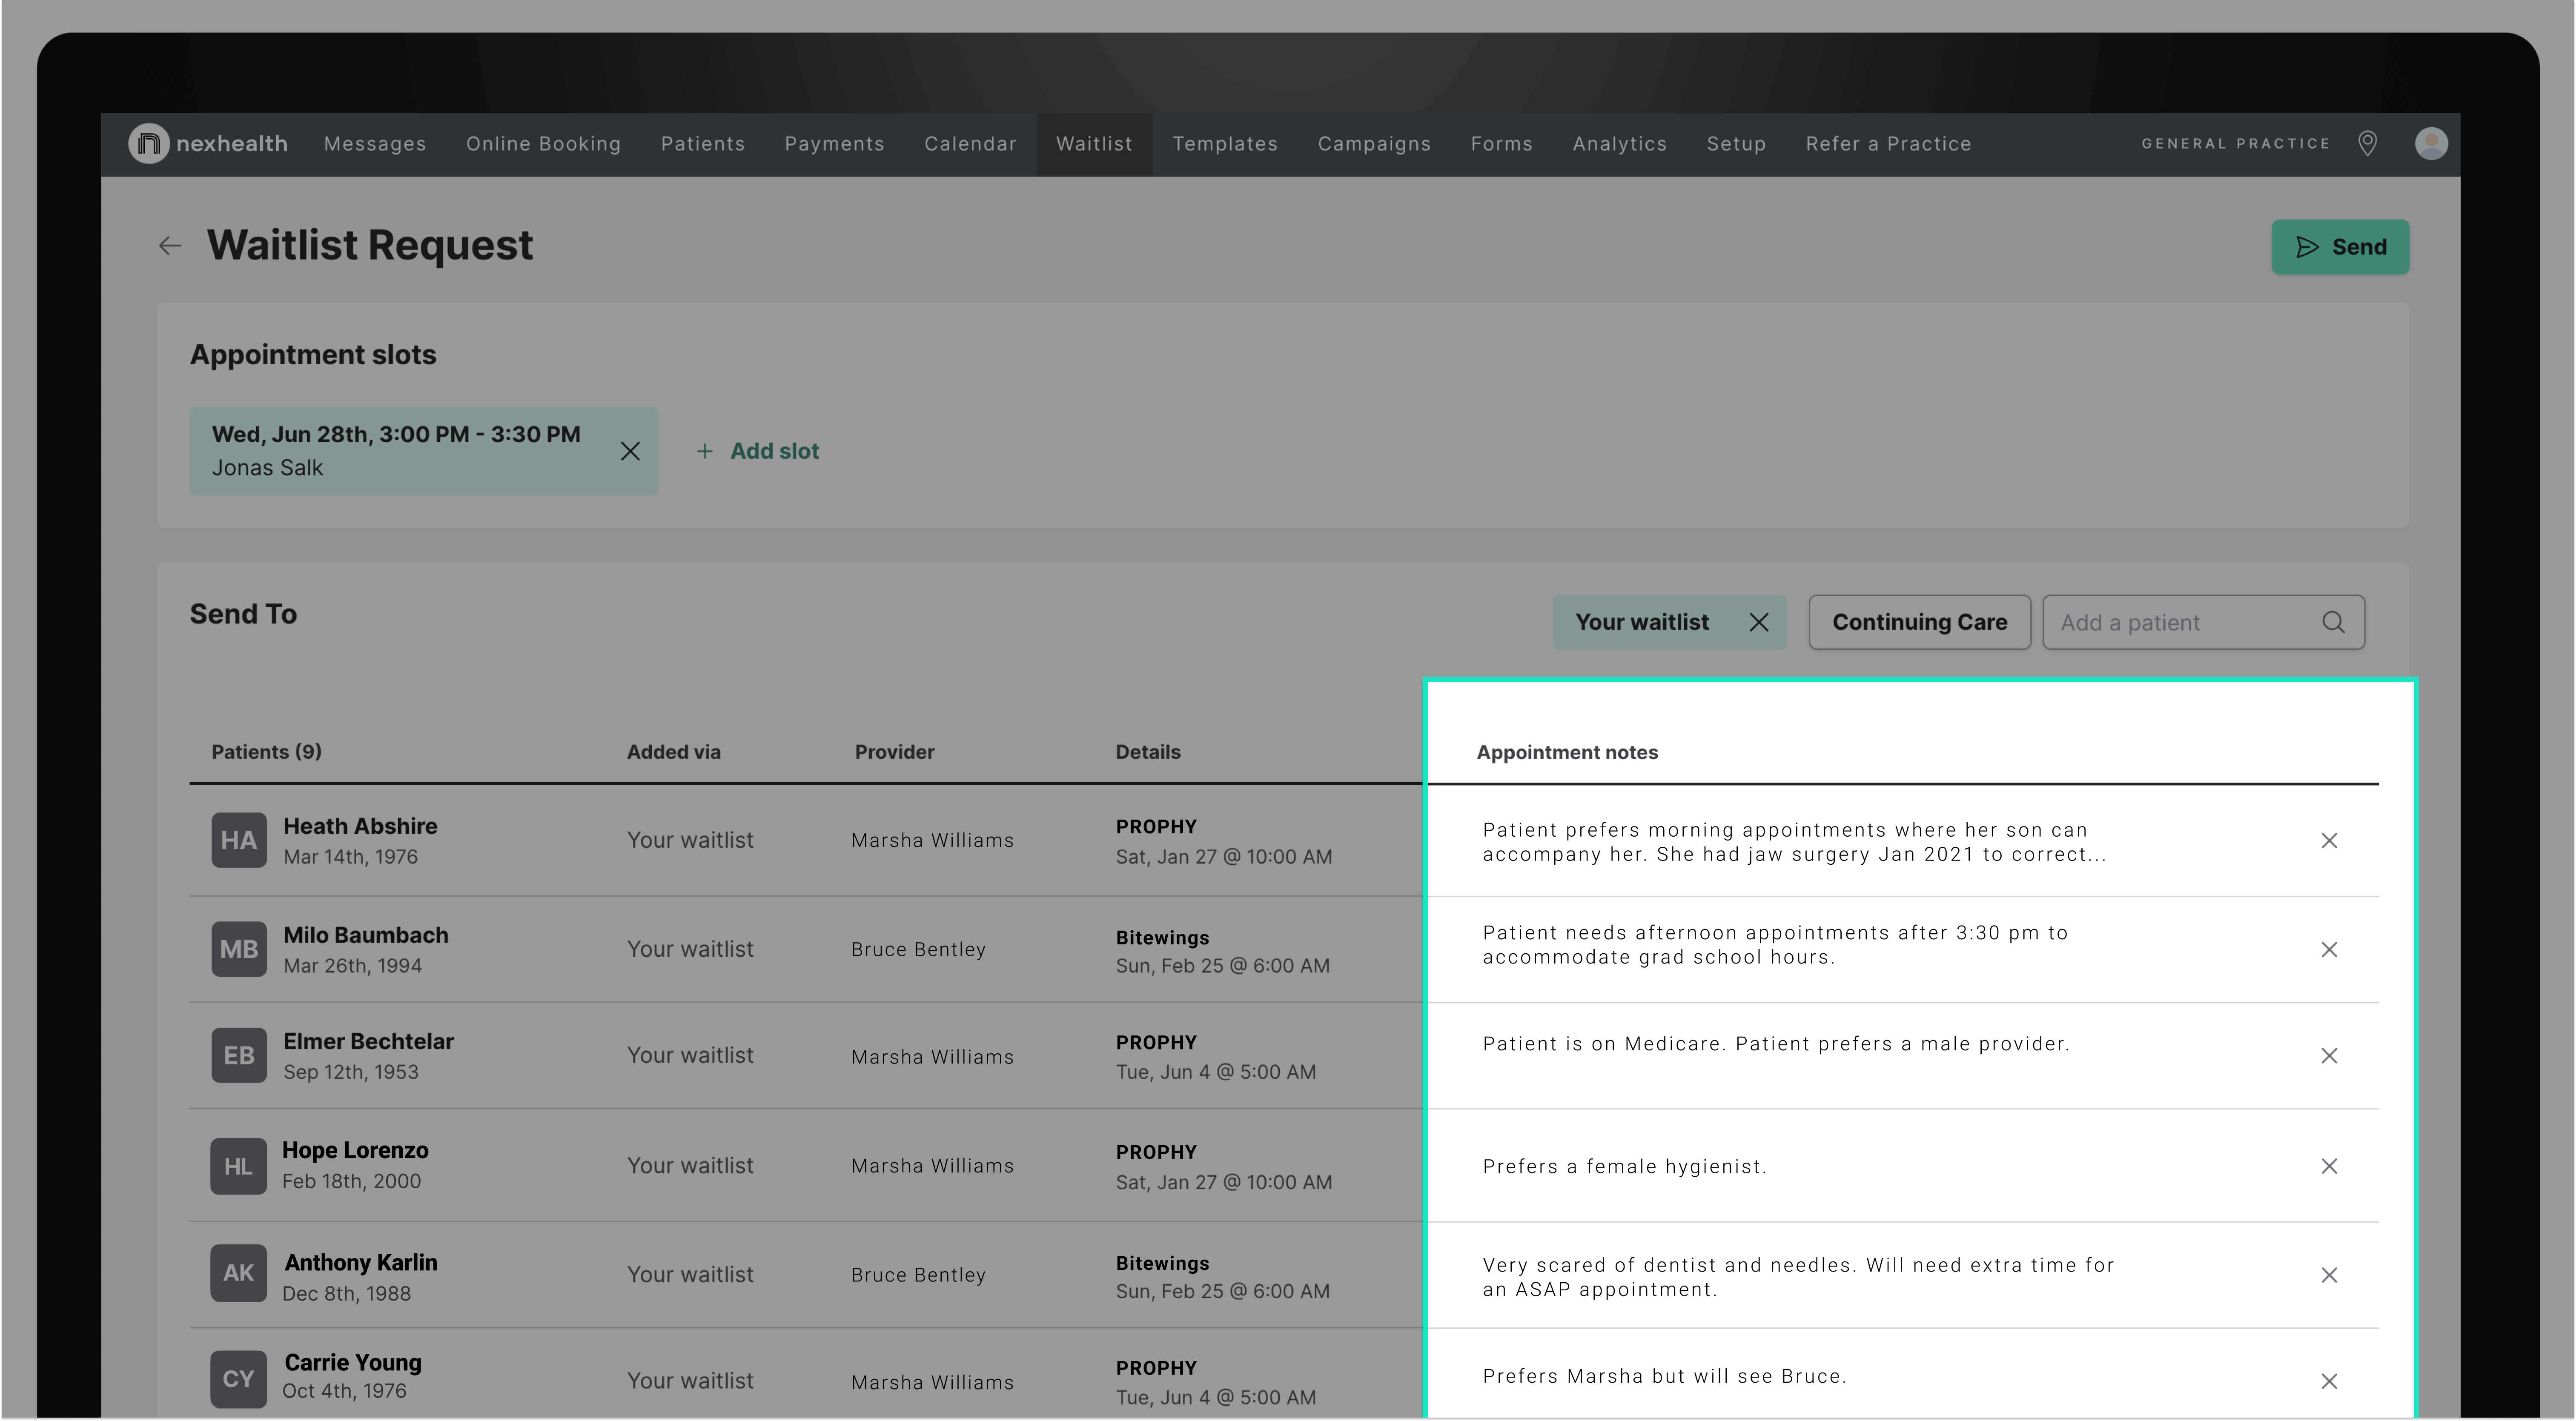Open Anthony Karlin's patient name
The image size is (2576, 1421).
tap(361, 1263)
